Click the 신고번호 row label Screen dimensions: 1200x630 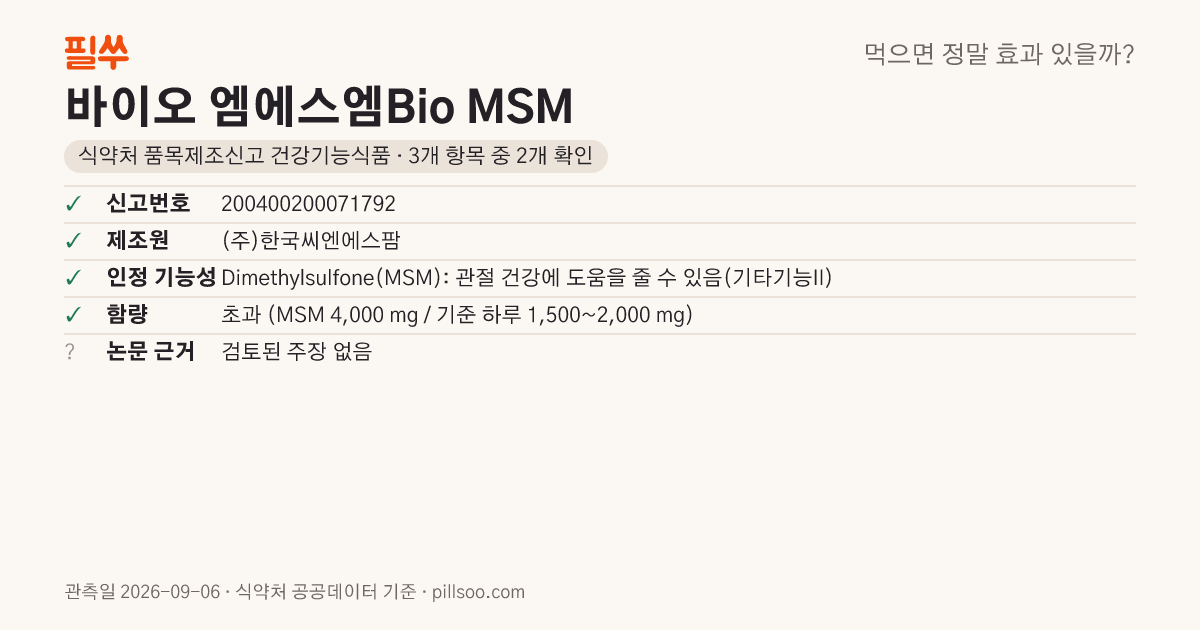click(x=148, y=204)
